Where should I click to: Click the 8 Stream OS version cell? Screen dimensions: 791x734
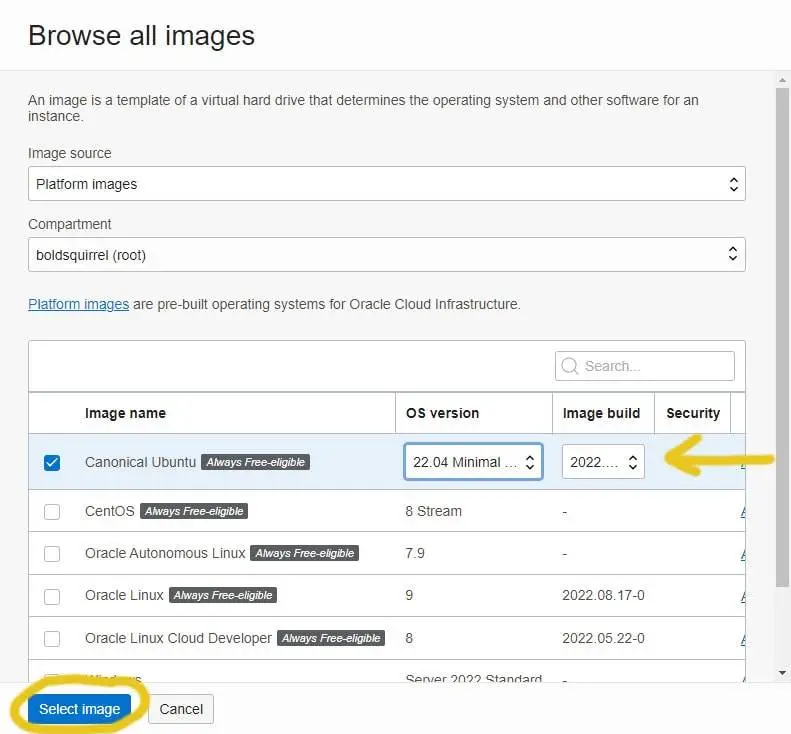coord(433,511)
